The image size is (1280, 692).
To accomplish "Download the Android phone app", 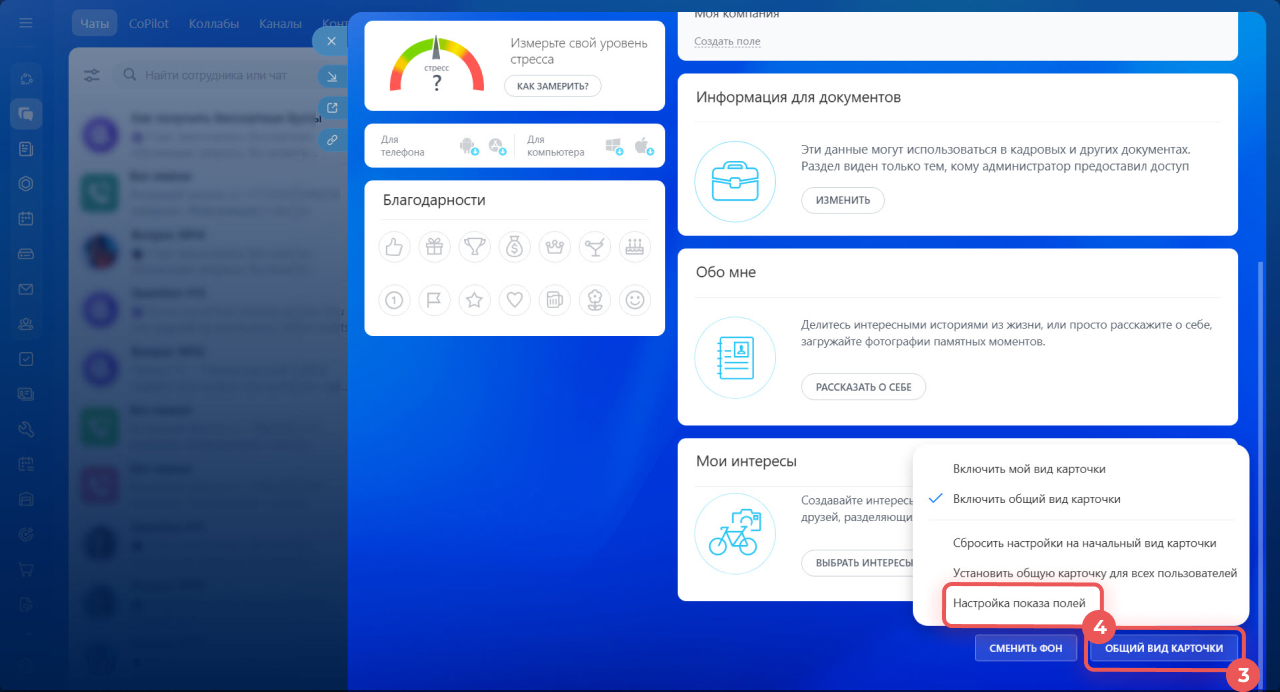I will point(468,146).
